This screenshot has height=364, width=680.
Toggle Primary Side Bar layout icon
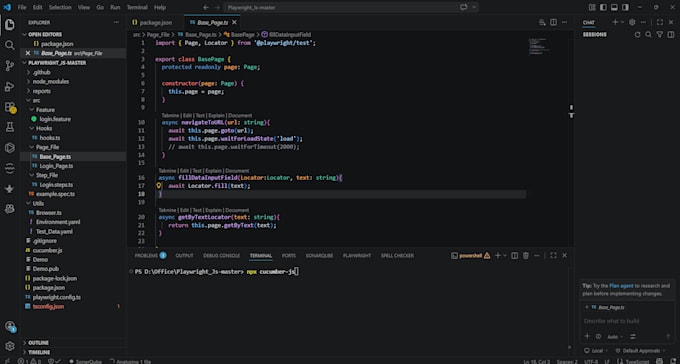[x=603, y=7]
